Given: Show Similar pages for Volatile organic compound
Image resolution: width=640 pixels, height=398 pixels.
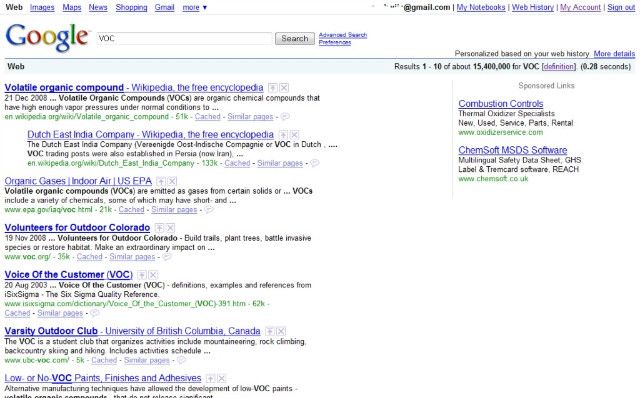Looking at the screenshot, I should (250, 117).
